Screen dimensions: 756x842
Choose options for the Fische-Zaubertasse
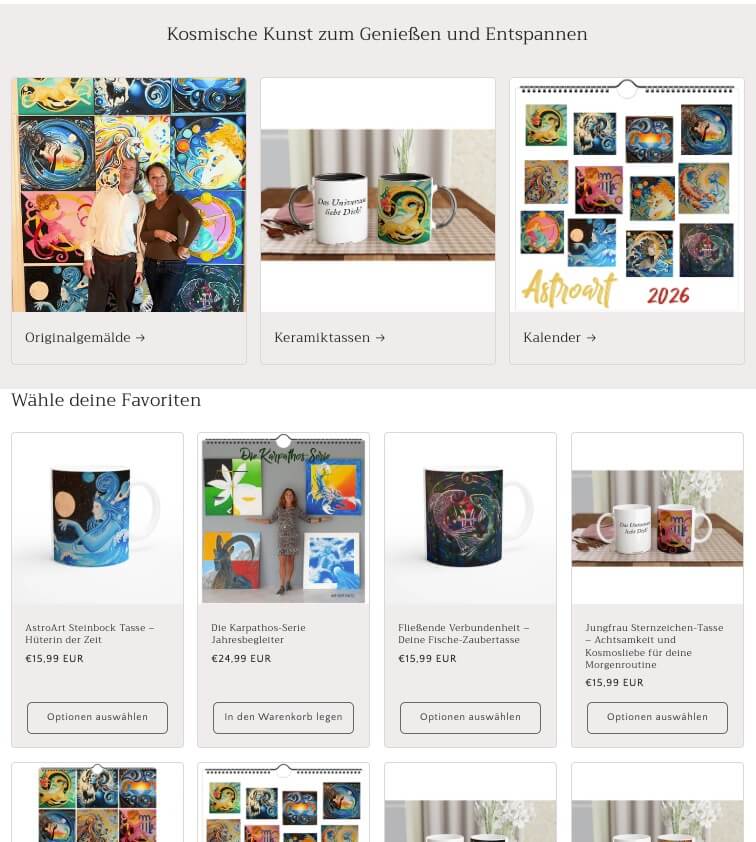coord(470,717)
